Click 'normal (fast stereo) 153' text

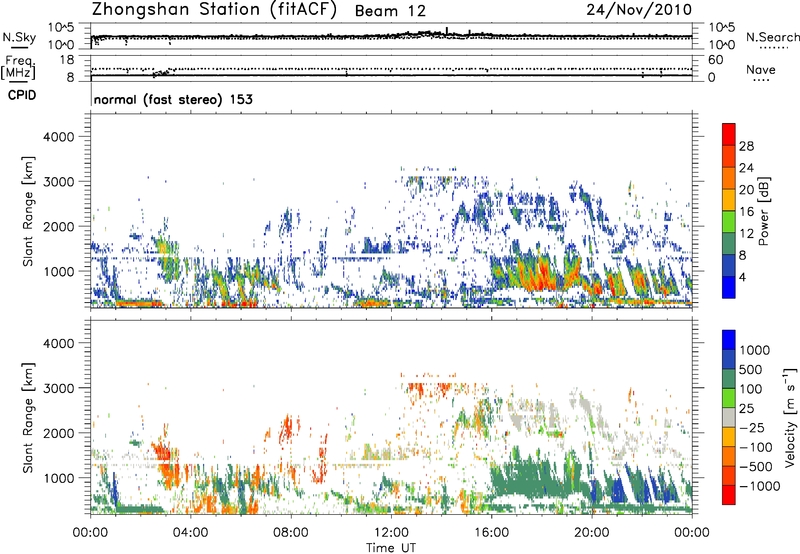[173, 99]
